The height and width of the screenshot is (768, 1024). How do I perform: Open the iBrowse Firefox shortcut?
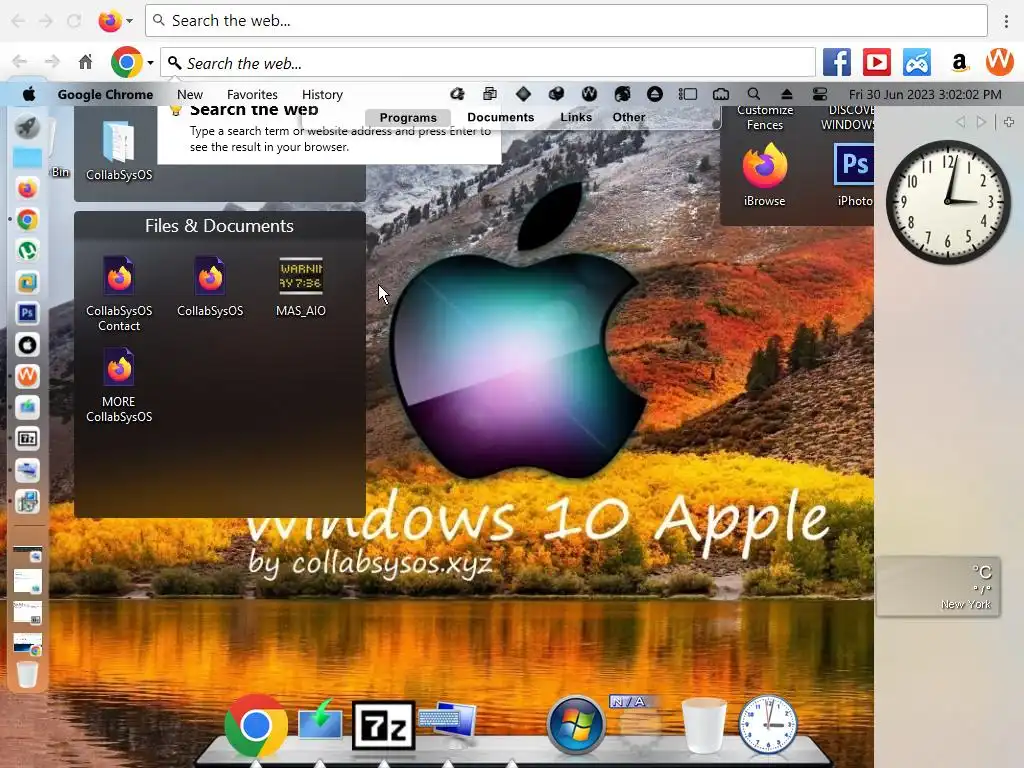tap(764, 174)
